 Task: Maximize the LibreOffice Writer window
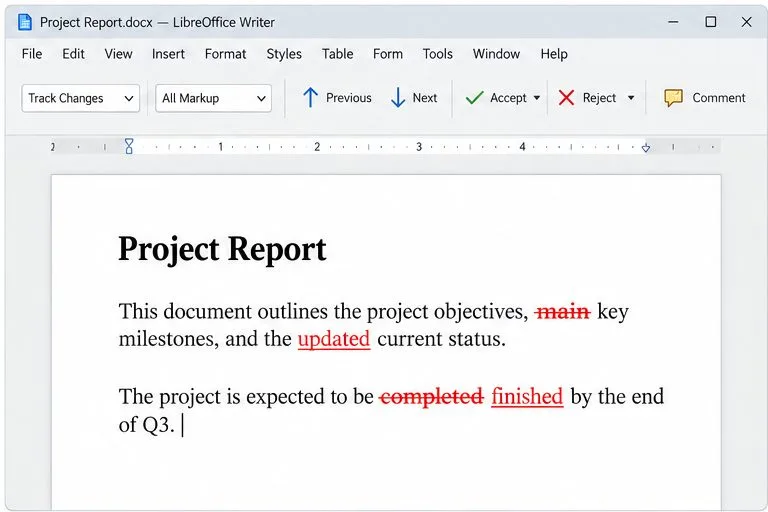pos(711,22)
